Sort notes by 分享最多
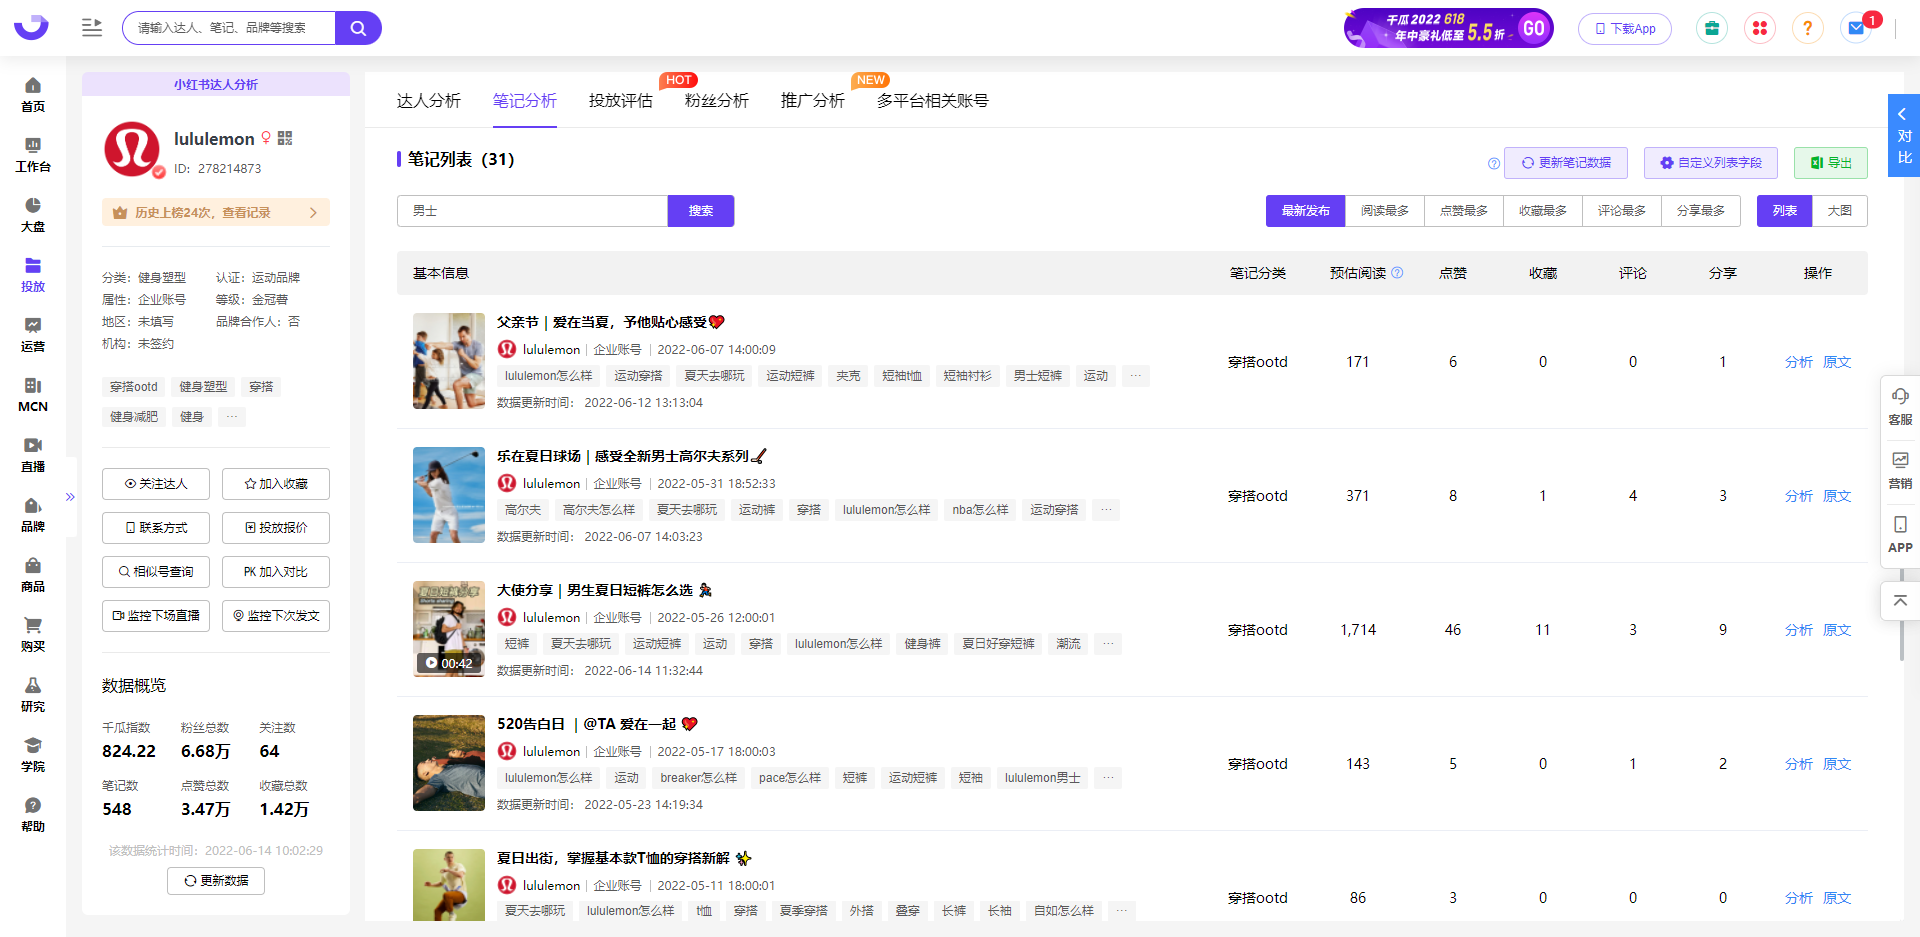The image size is (1920, 937). tap(1700, 211)
